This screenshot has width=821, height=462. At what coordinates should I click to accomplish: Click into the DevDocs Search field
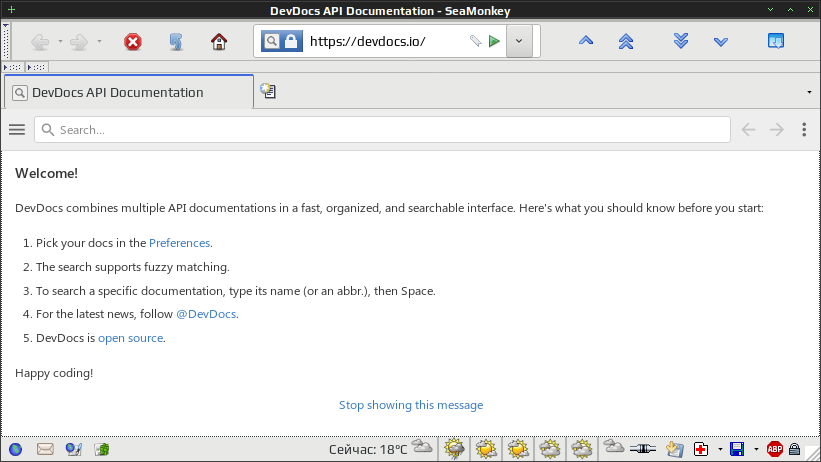(382, 129)
